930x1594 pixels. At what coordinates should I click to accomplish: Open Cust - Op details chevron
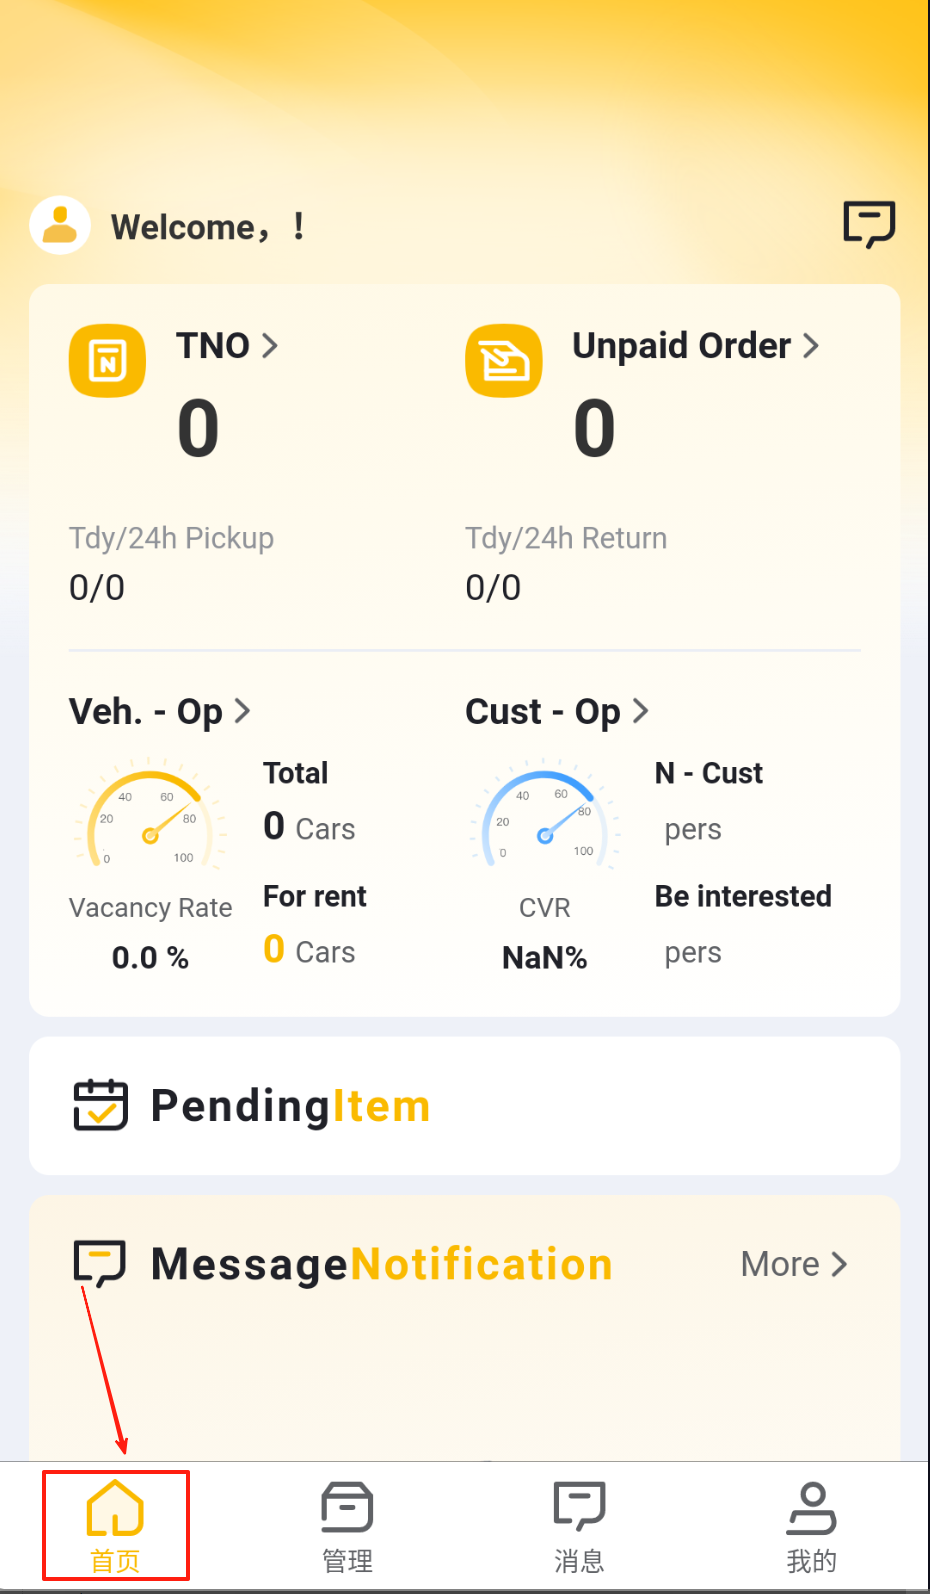pos(641,711)
